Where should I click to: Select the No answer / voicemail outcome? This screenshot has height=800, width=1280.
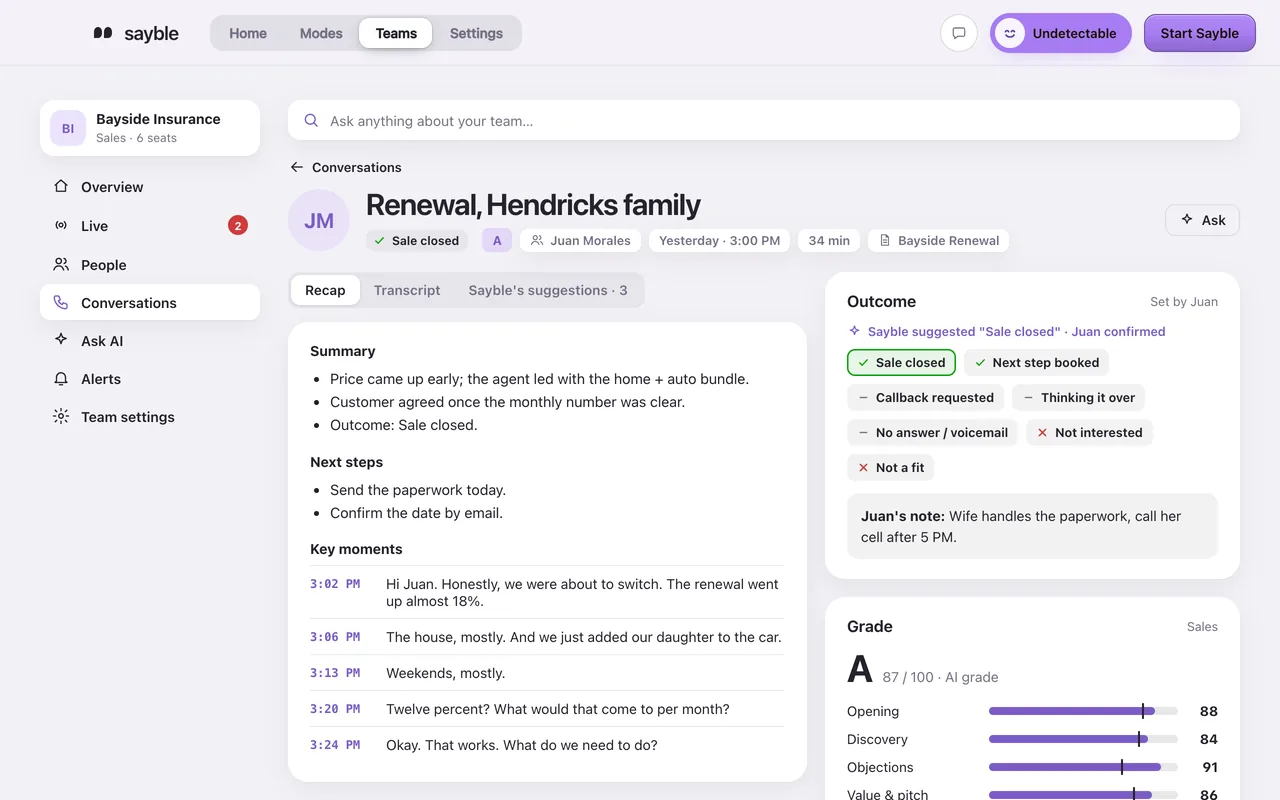tap(932, 432)
